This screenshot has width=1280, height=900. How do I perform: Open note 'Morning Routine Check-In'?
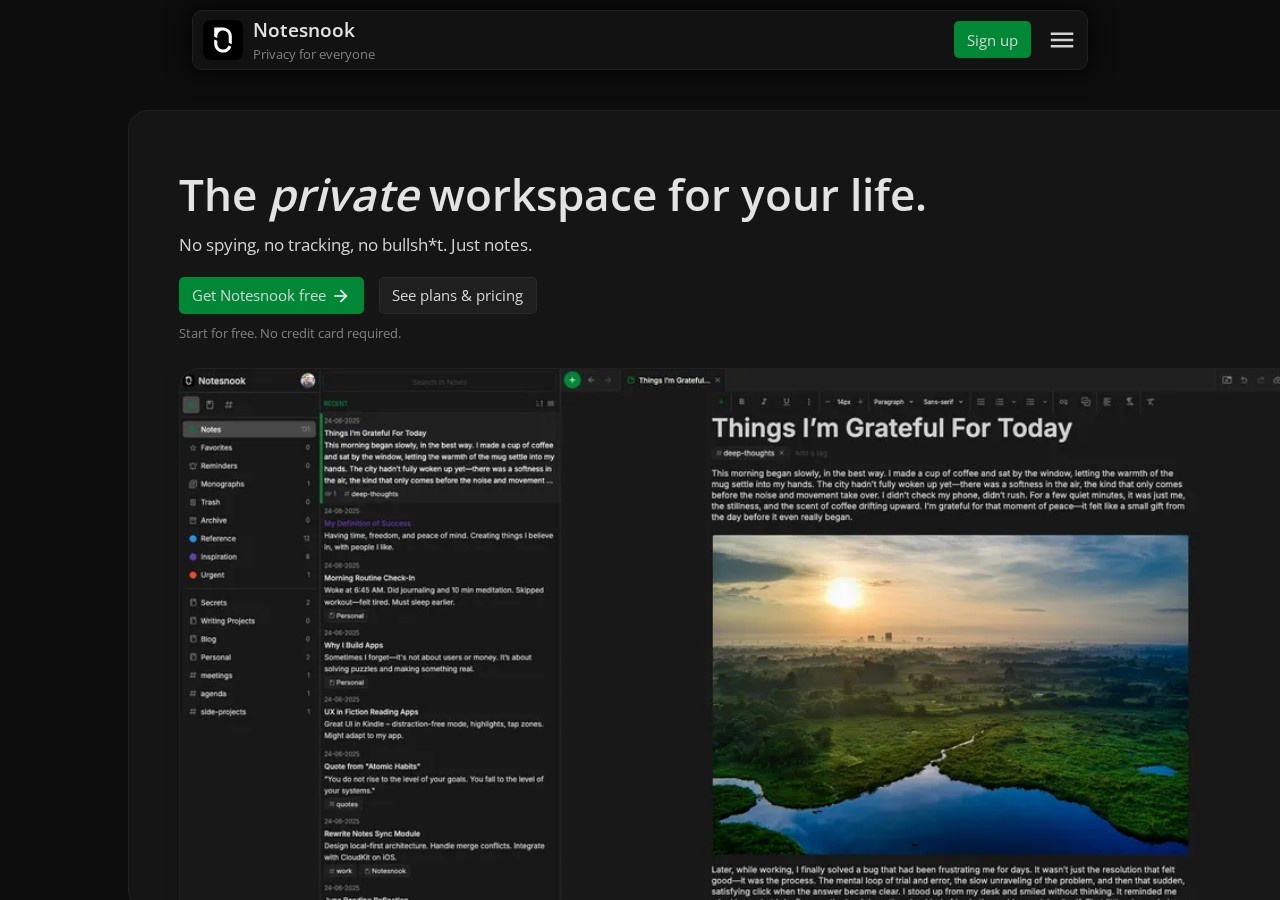pyautogui.click(x=439, y=592)
